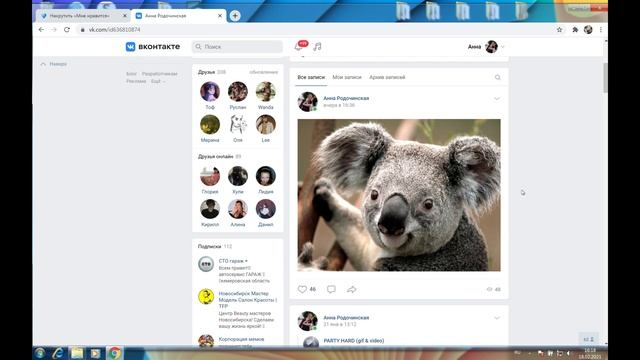Switch to the Мои записи tab
Screen dimensions: 640x360
tap(347, 77)
